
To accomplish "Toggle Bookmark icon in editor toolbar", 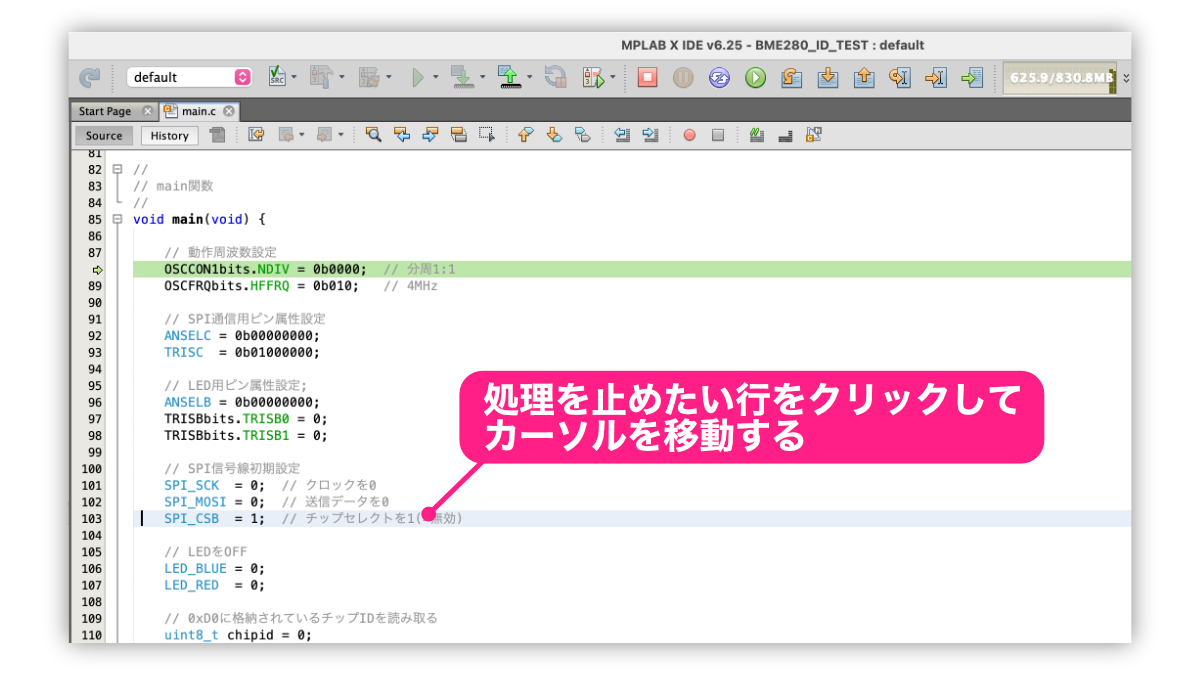I will point(582,135).
